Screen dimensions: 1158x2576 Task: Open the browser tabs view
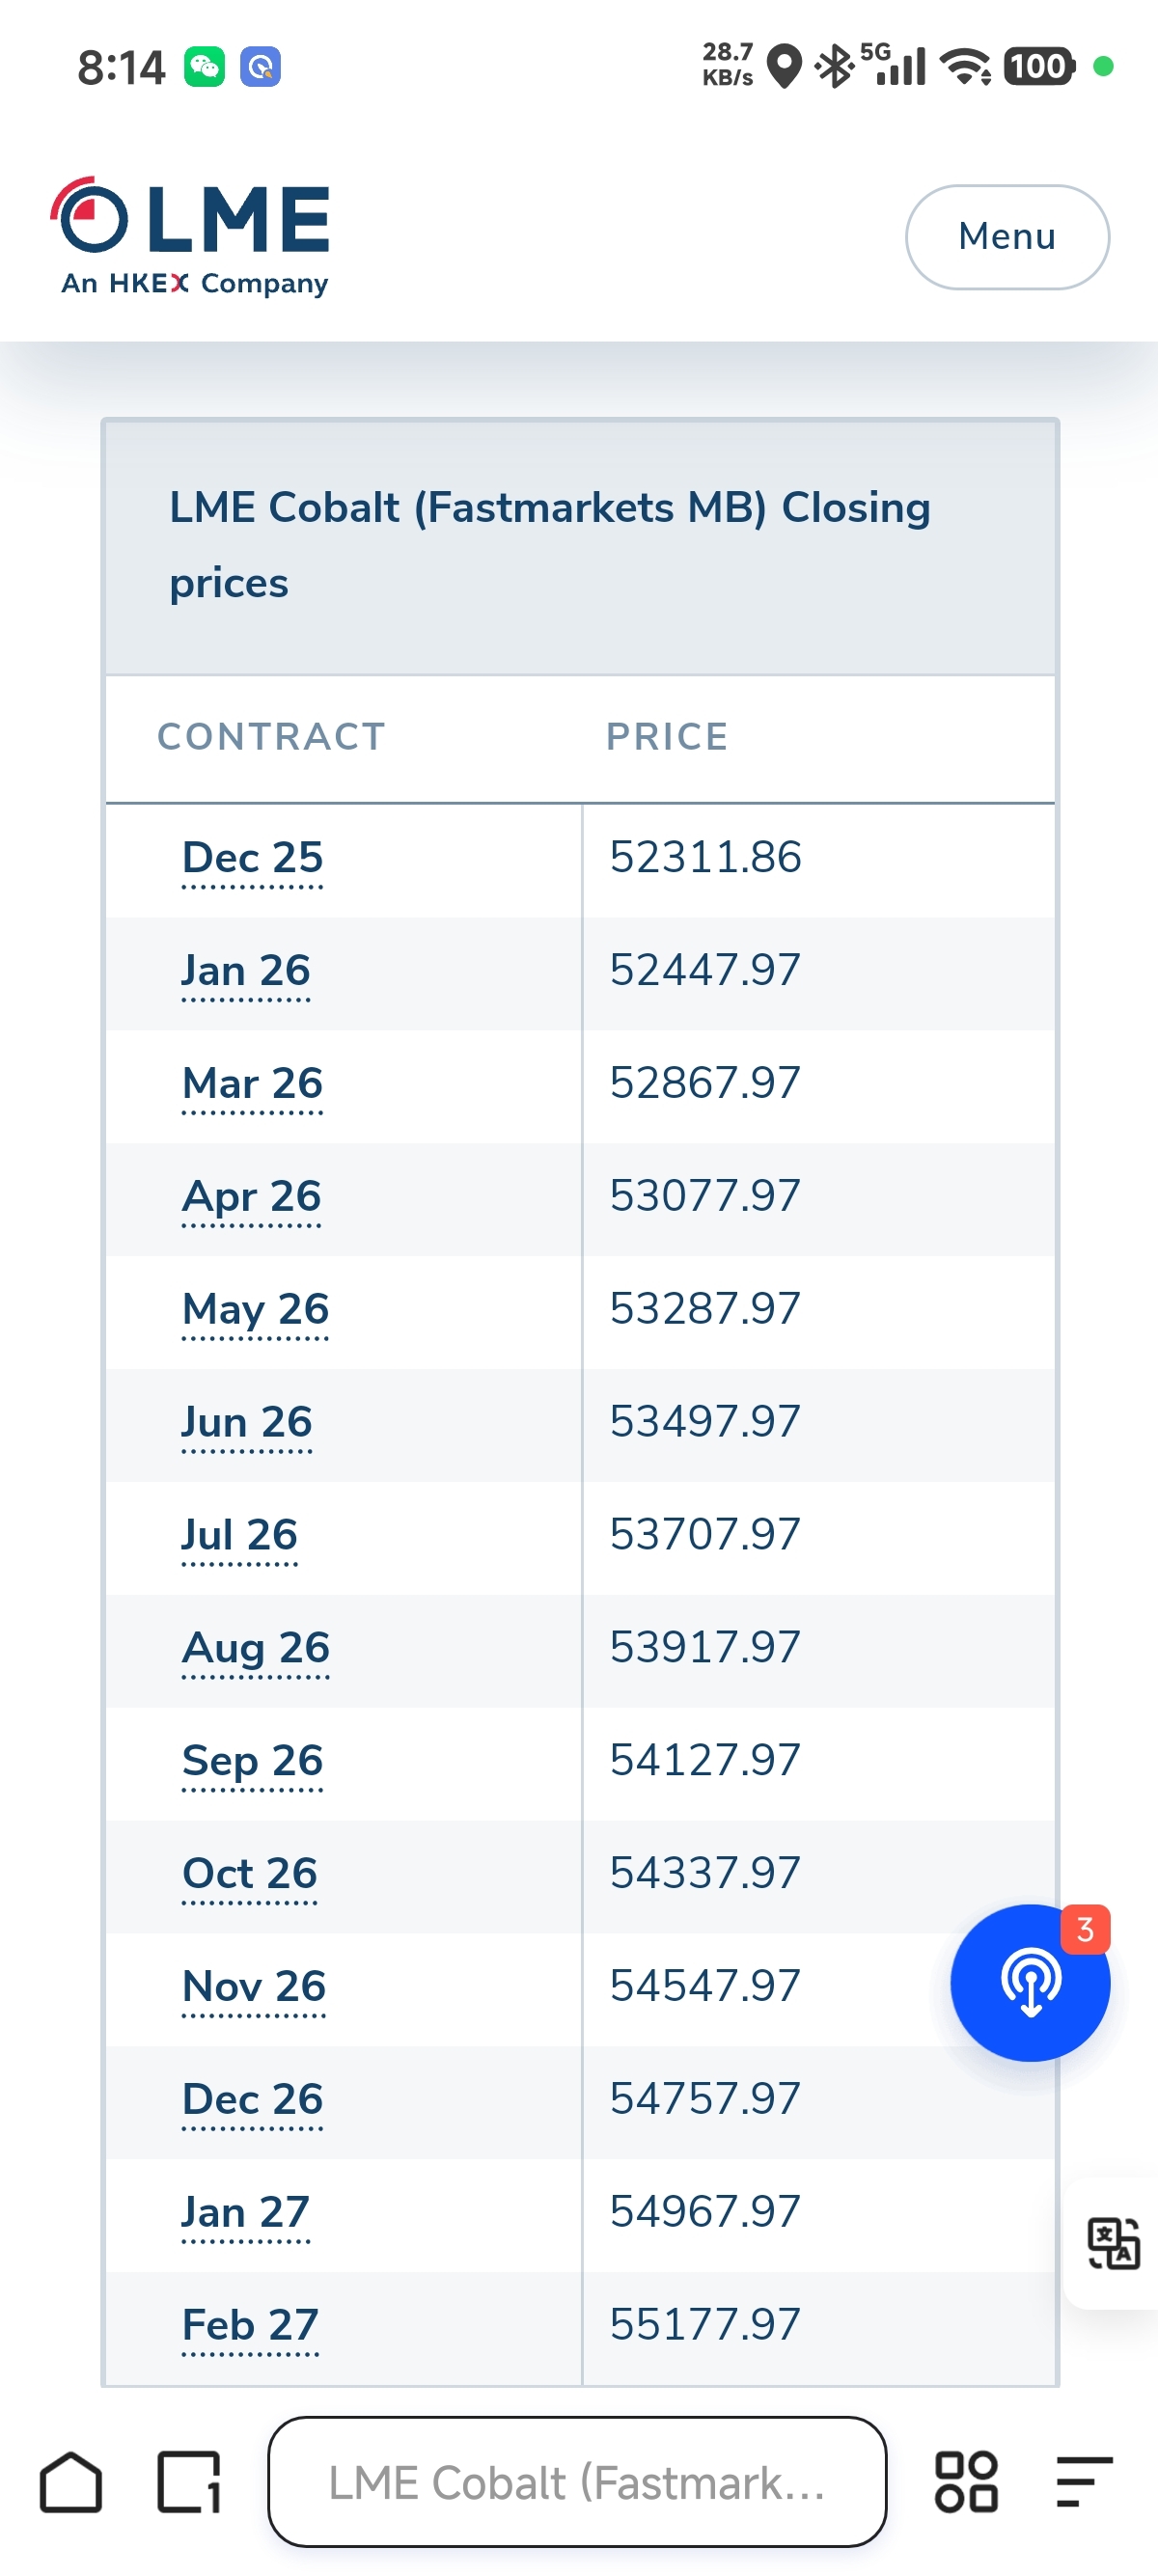tap(188, 2482)
